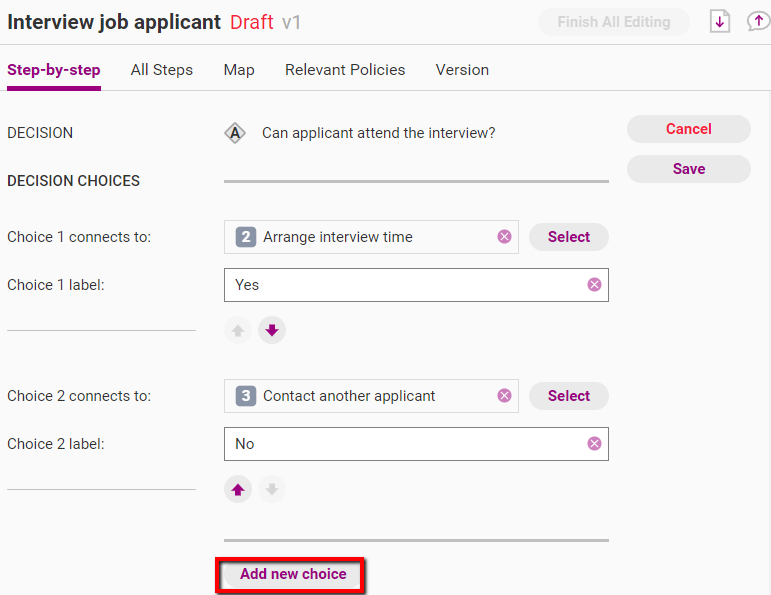The image size is (771, 595).
Task: Go to the Version tab
Action: pos(462,70)
